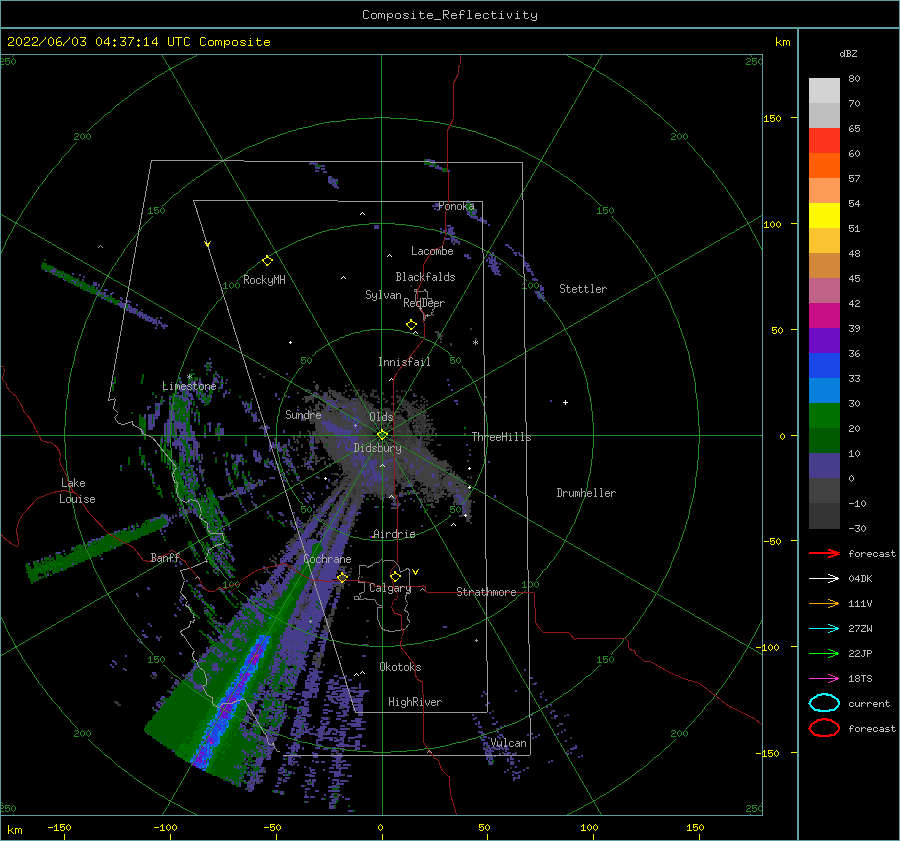The image size is (900, 841).
Task: Click the -150 tick on bottom axis
Action: pyautogui.click(x=59, y=827)
